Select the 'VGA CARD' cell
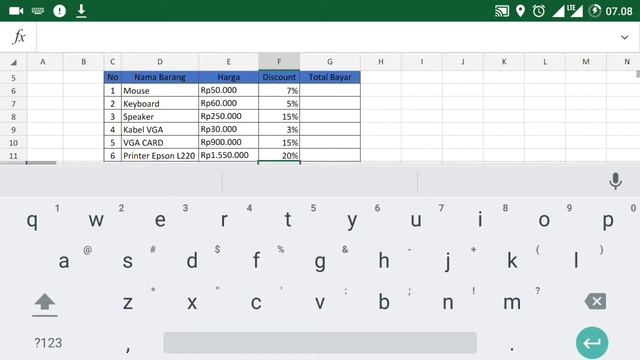The height and width of the screenshot is (360, 640). click(160, 142)
